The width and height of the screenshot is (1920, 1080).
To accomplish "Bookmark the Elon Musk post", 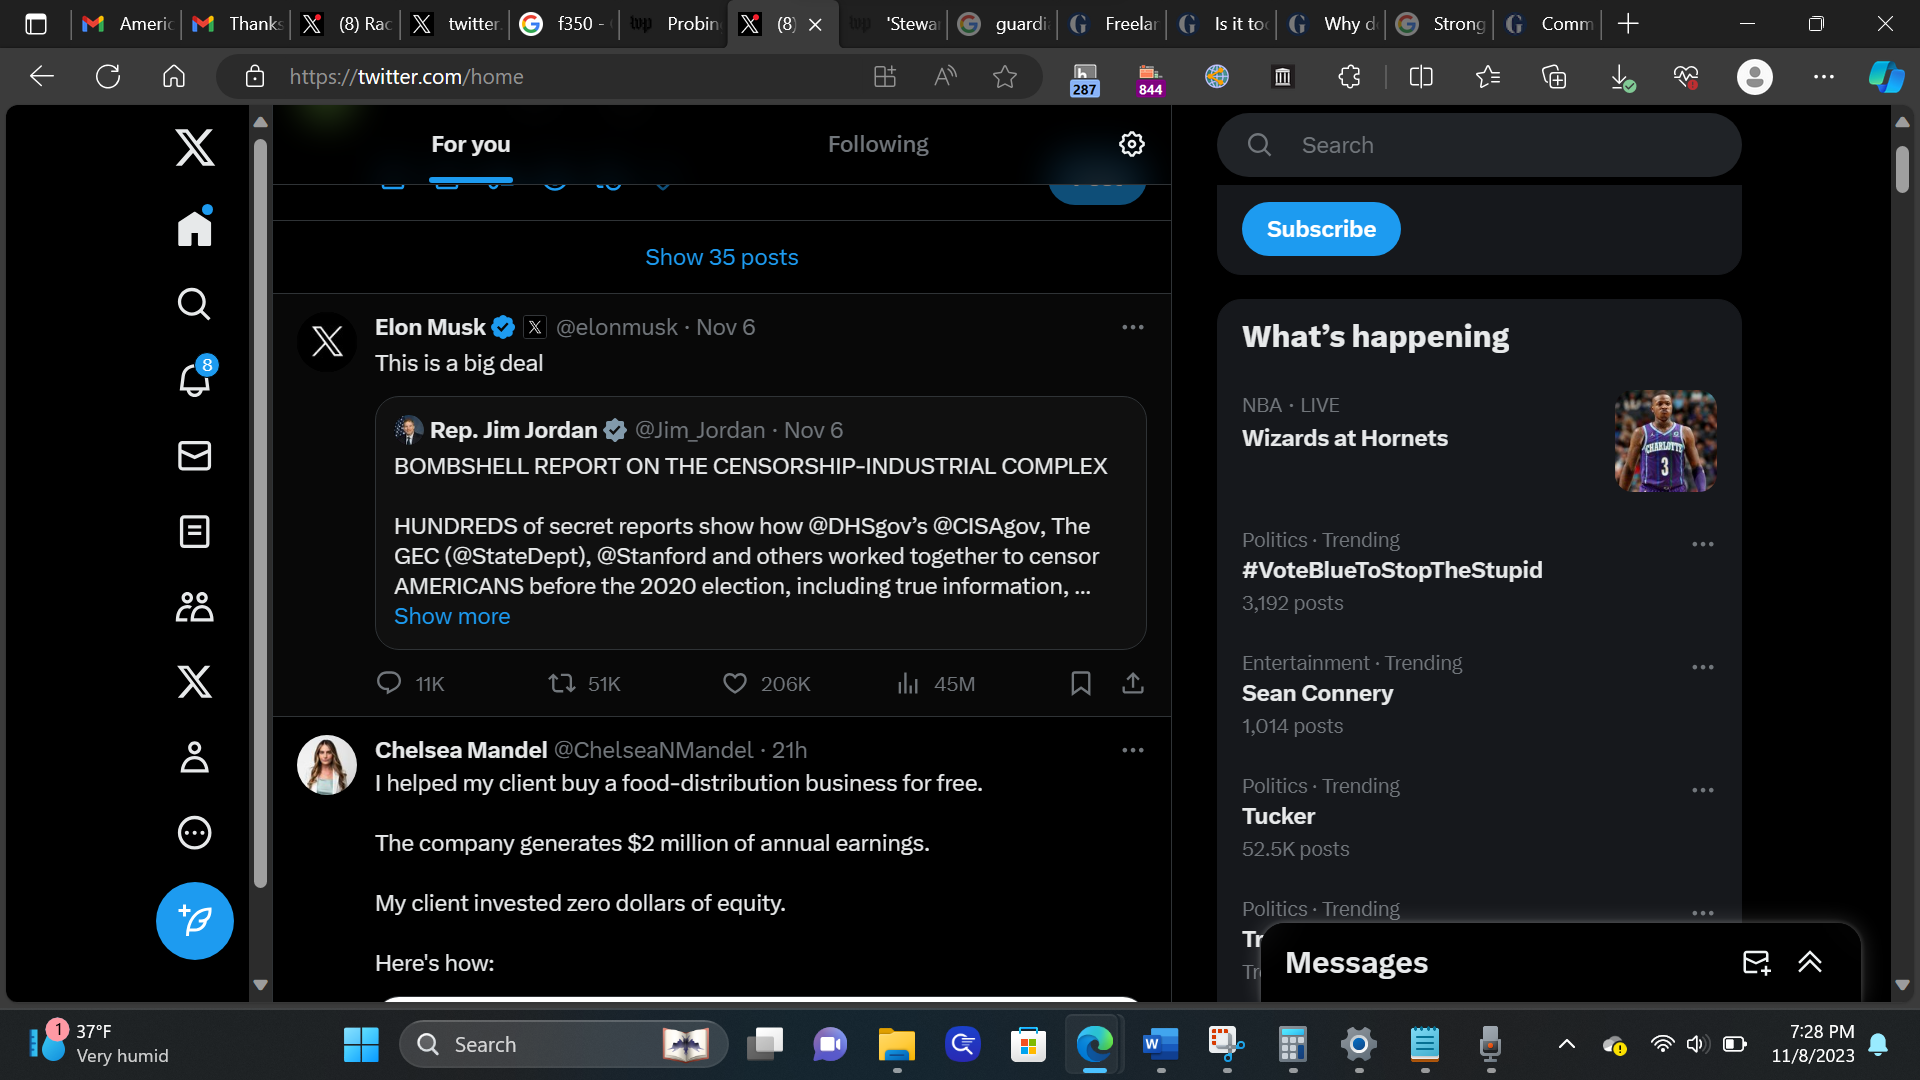I will click(1080, 683).
